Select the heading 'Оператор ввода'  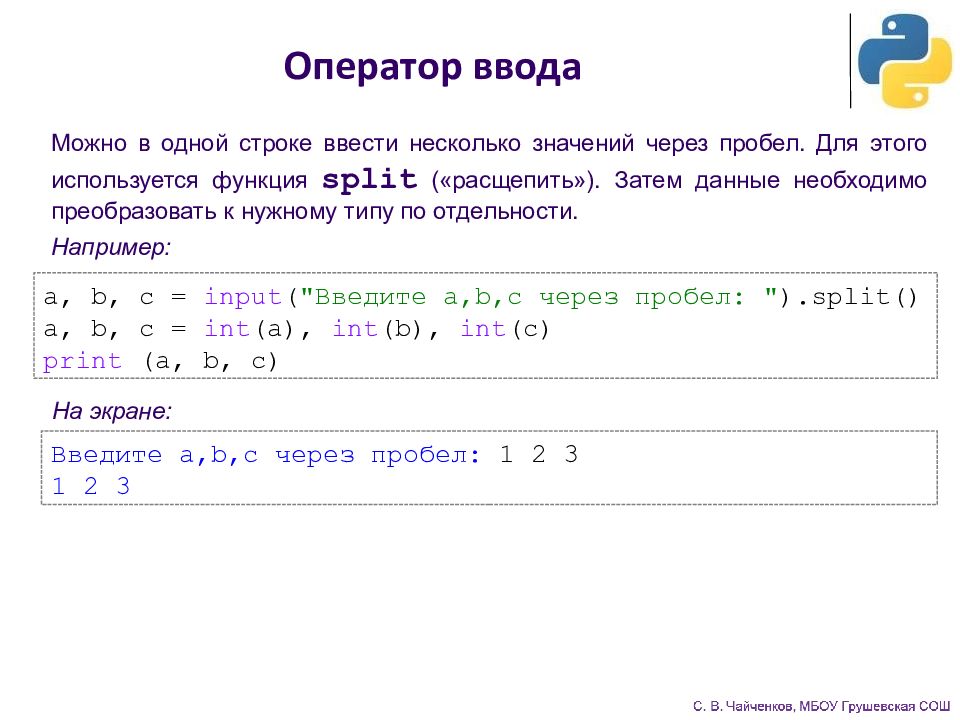(x=432, y=67)
